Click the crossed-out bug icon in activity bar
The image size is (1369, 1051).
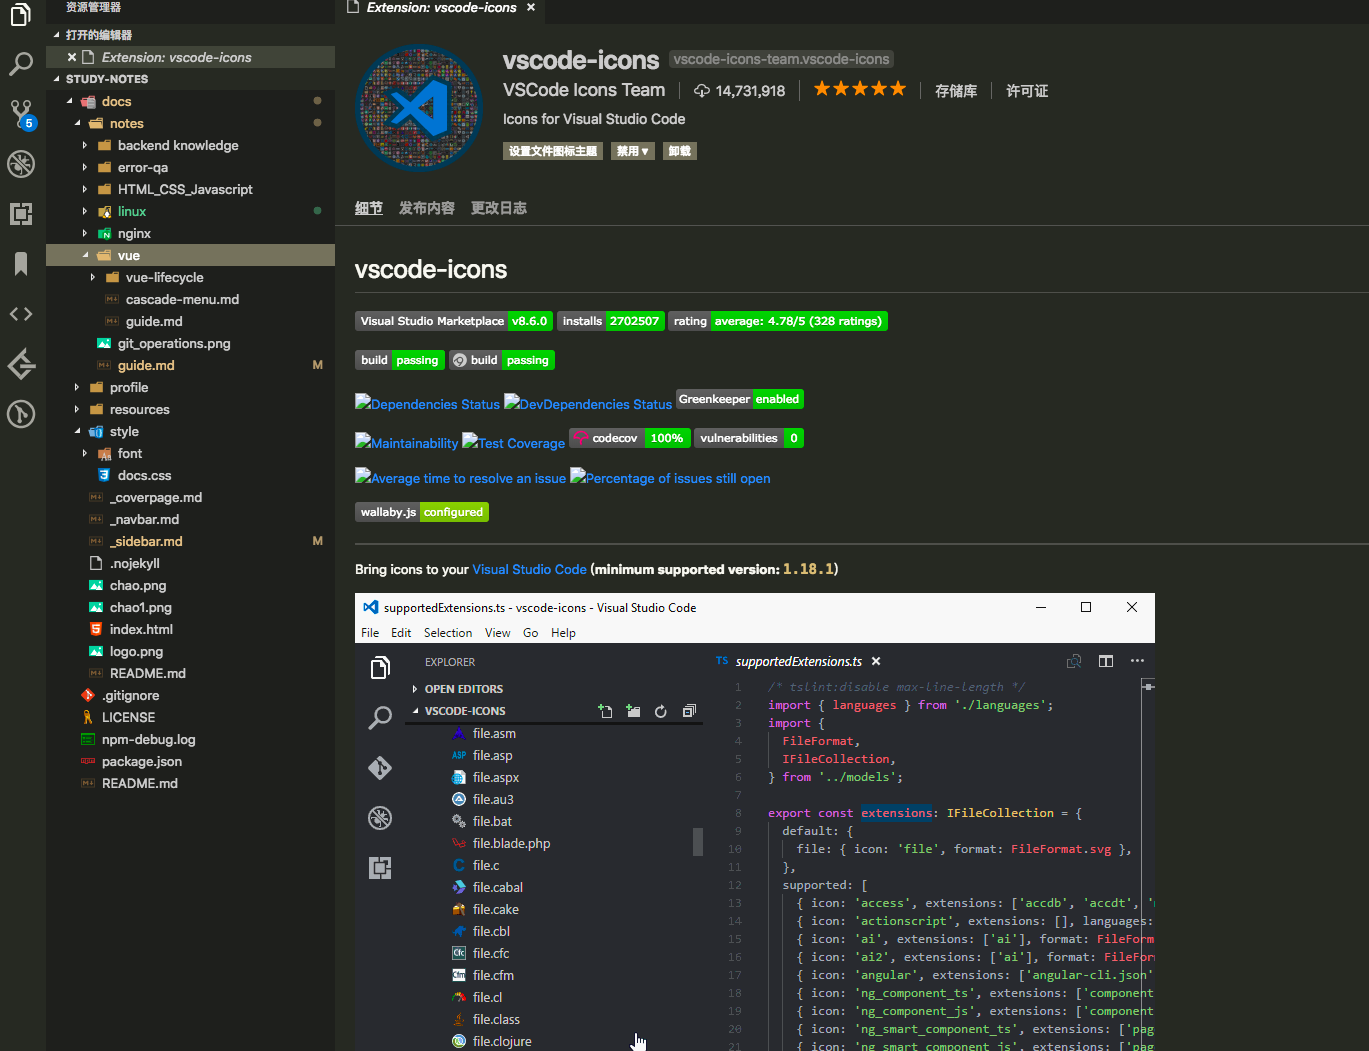tap(21, 163)
